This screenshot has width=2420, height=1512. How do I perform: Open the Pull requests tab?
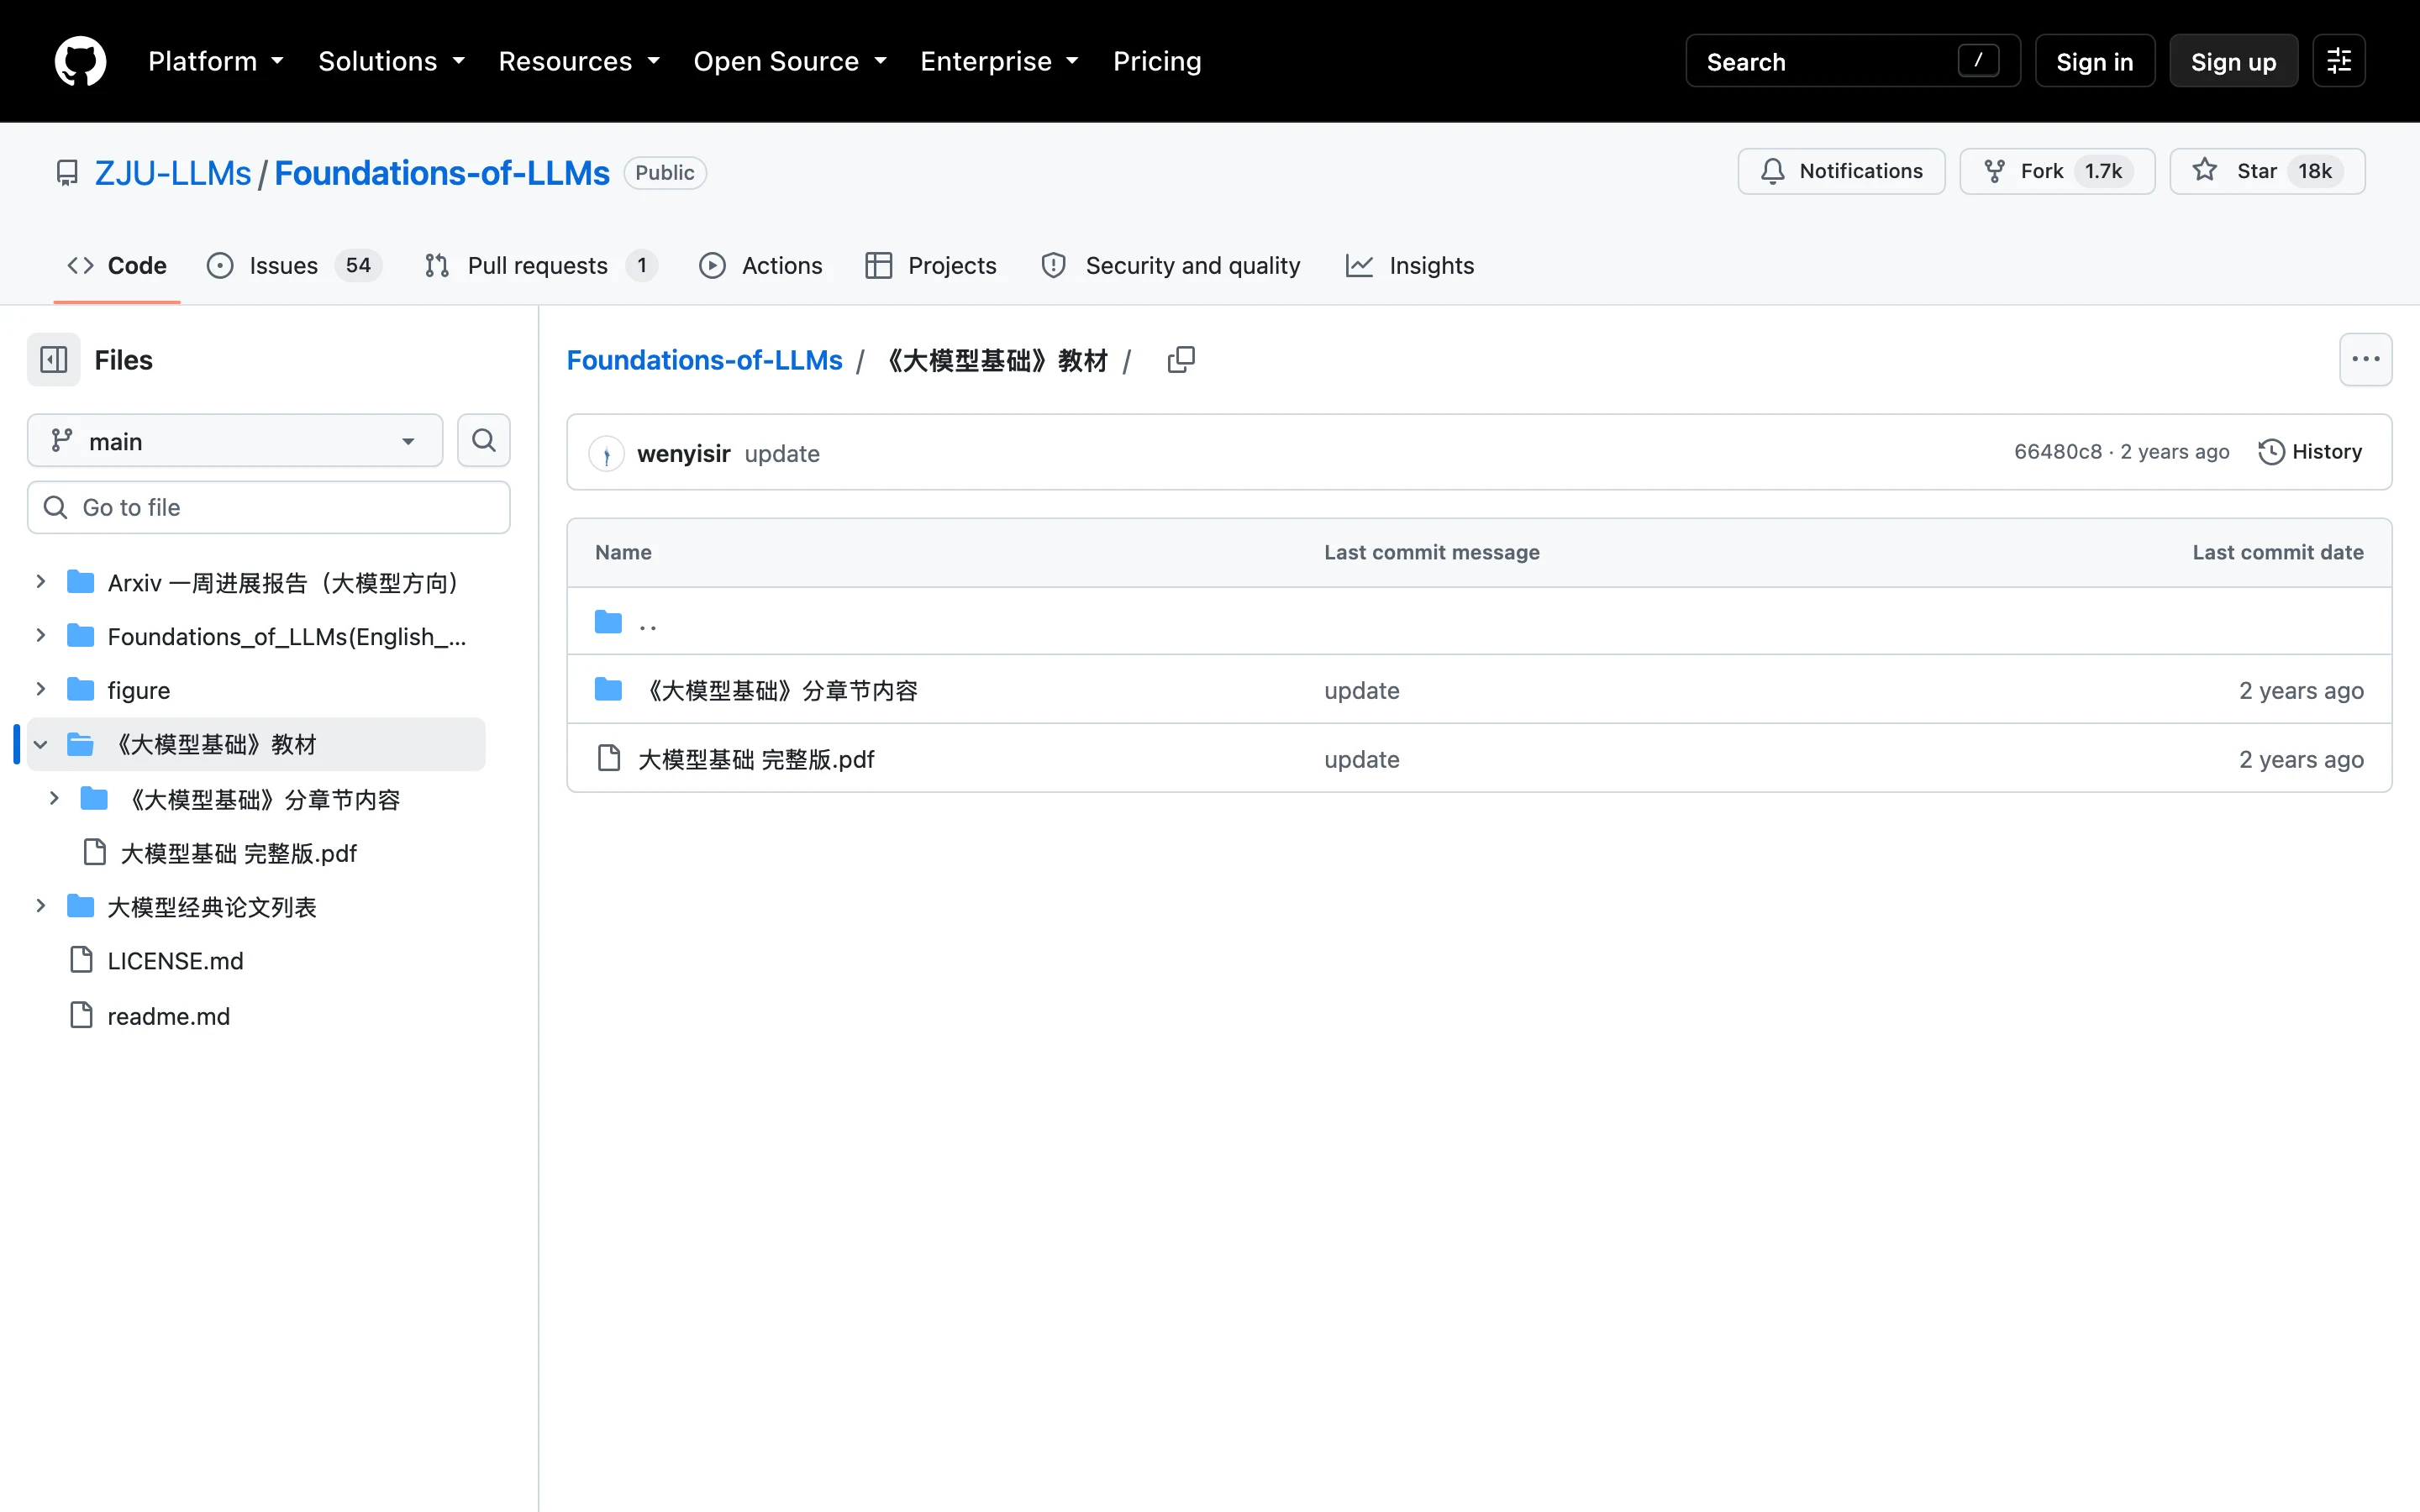(x=540, y=265)
